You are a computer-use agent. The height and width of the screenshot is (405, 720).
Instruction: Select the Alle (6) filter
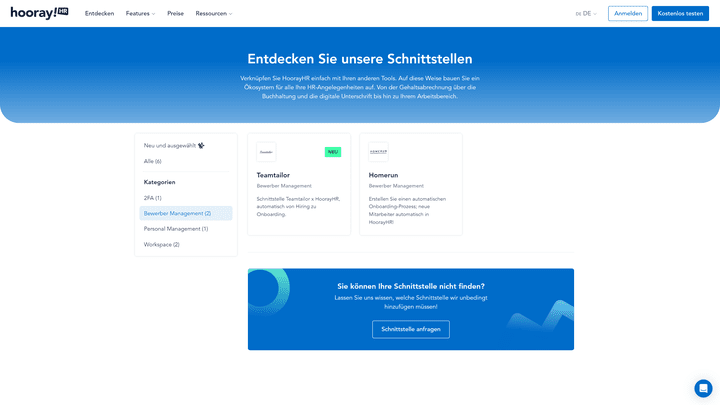[152, 161]
